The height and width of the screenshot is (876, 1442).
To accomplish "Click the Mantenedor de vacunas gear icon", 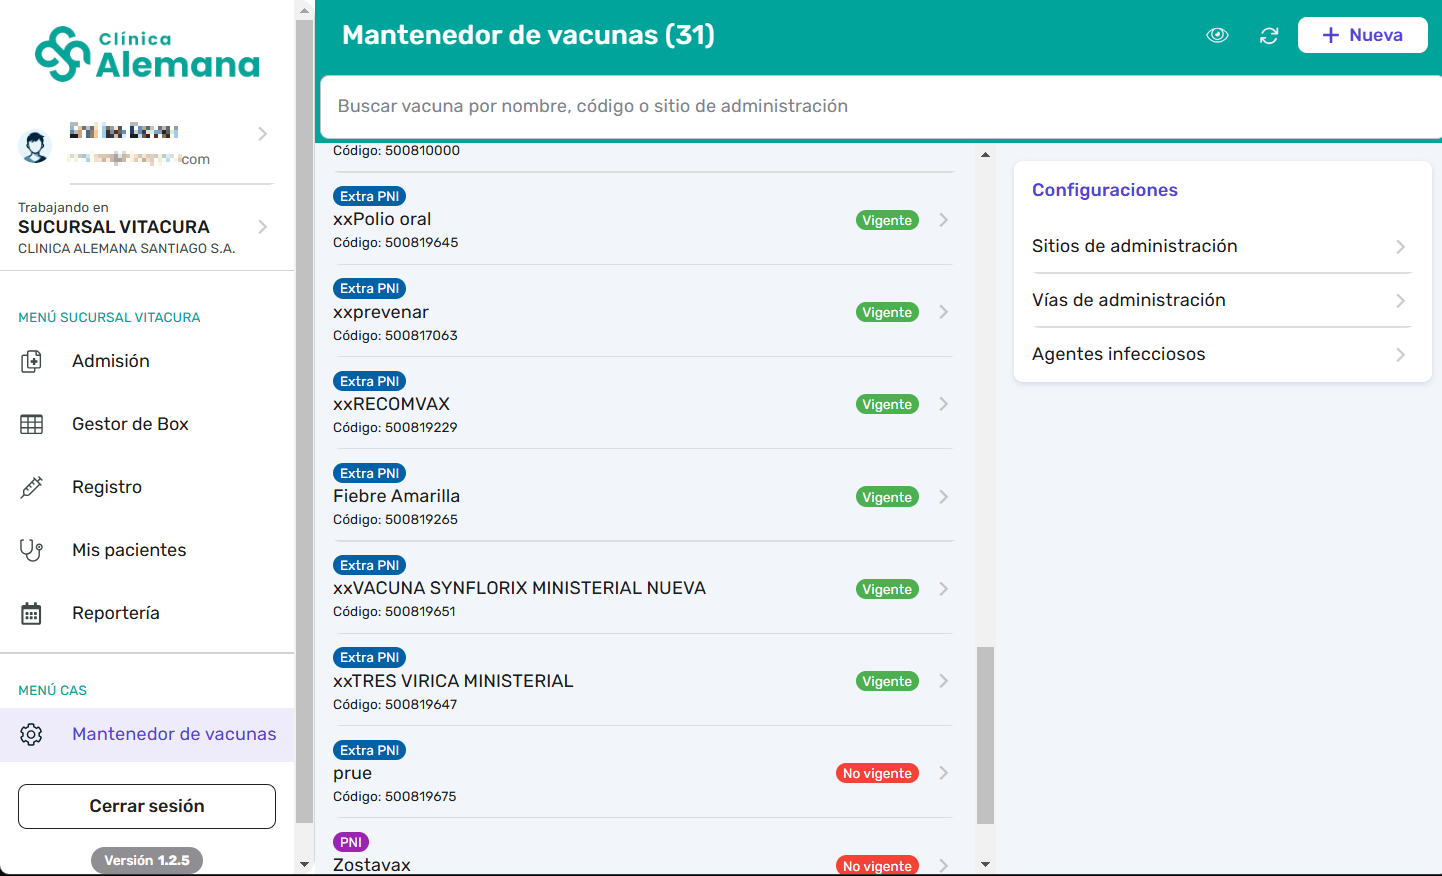I will click(32, 734).
